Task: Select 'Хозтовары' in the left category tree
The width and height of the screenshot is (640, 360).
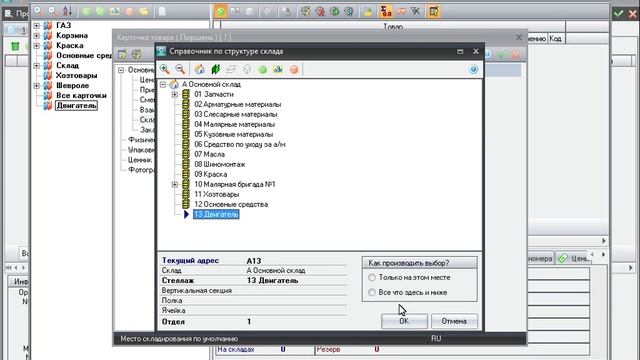Action: 76,76
